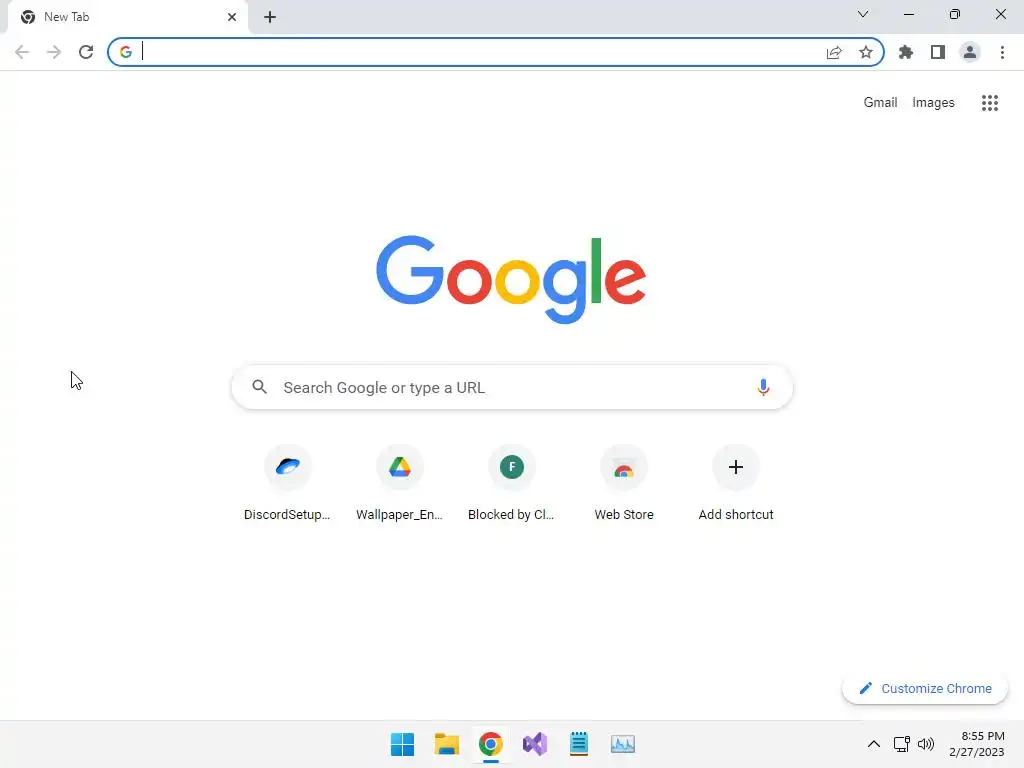1024x768 pixels.
Task: Open the Extensions puzzle icon
Action: [906, 52]
